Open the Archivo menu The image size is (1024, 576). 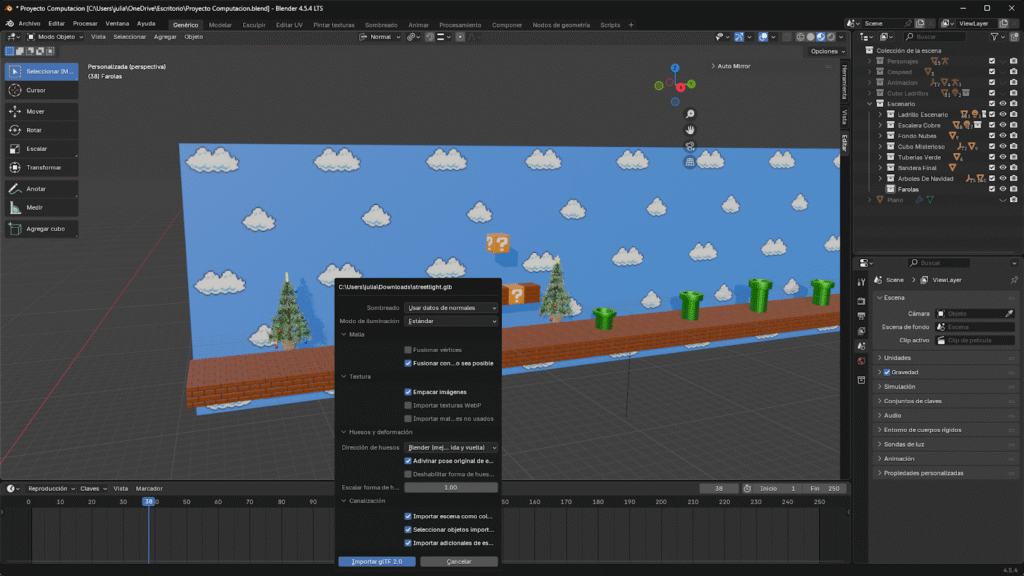click(30, 23)
